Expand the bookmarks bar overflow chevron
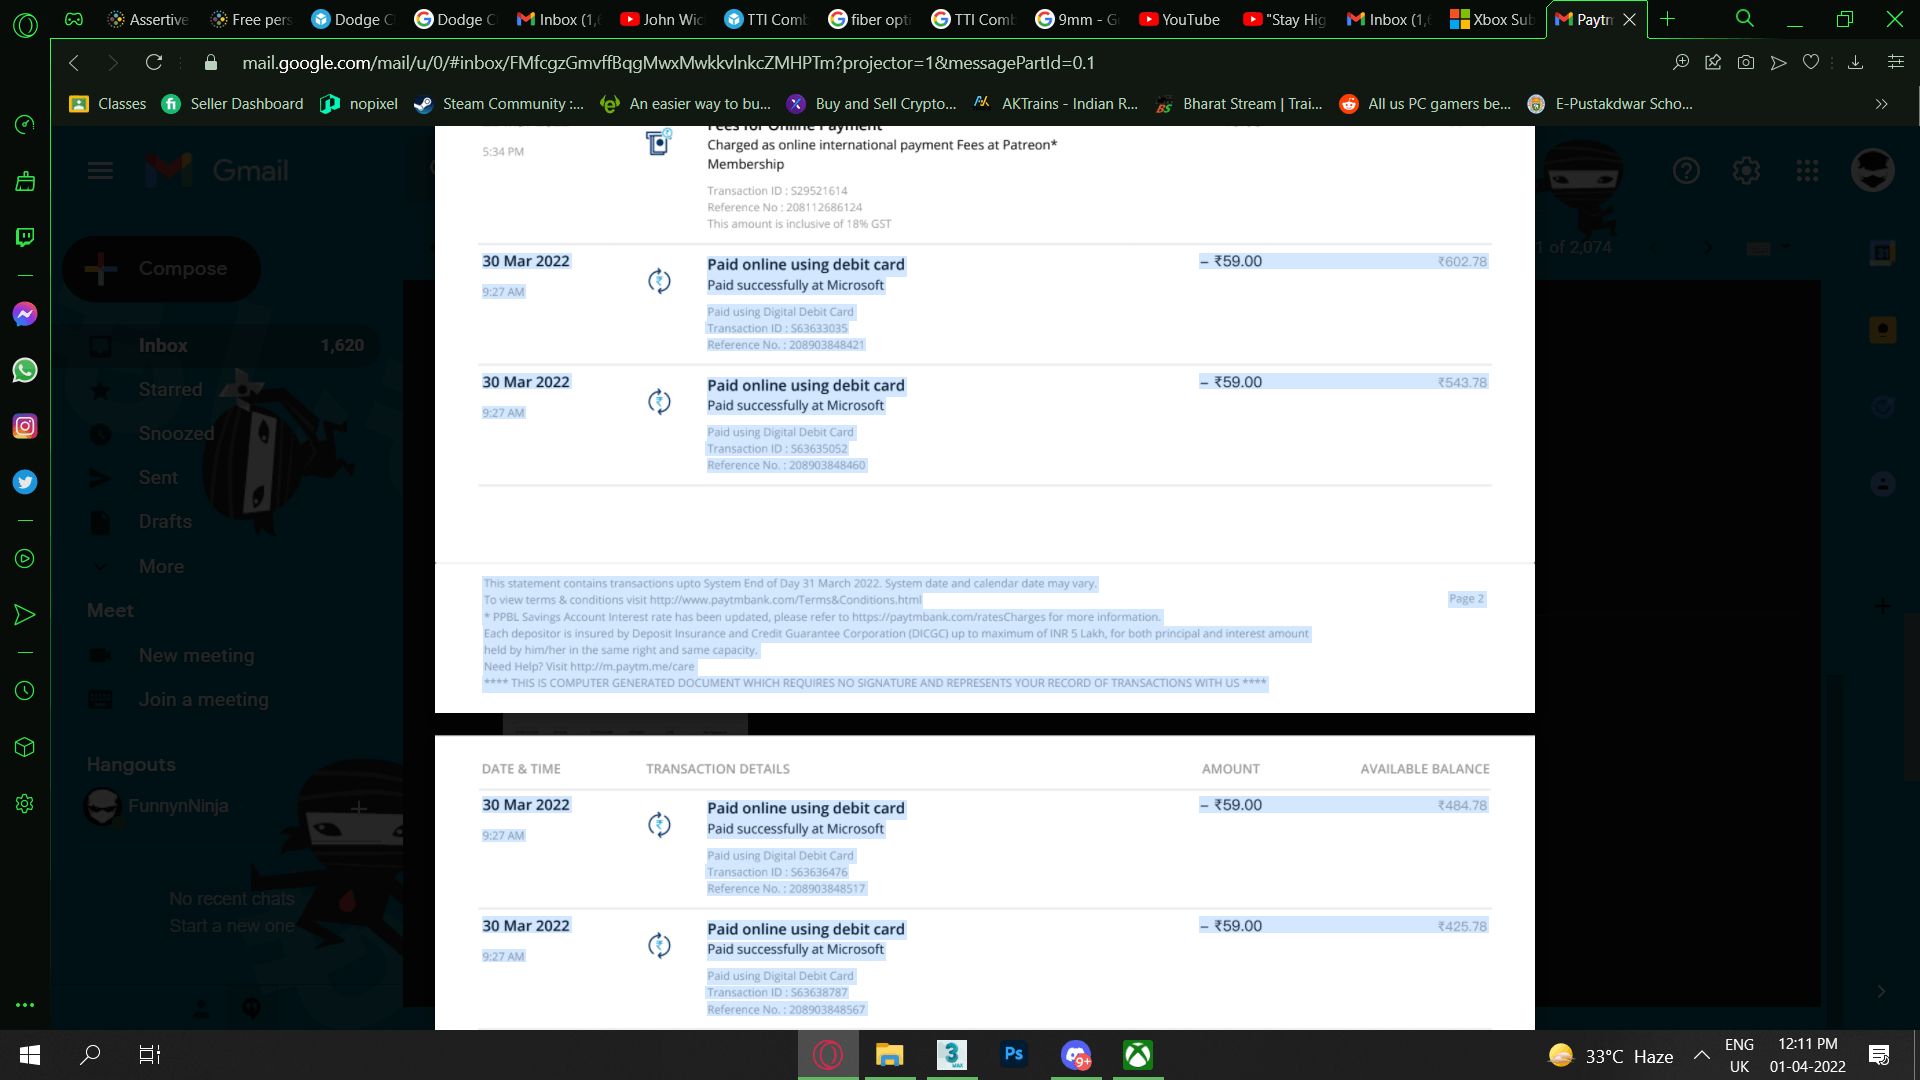 point(1882,104)
